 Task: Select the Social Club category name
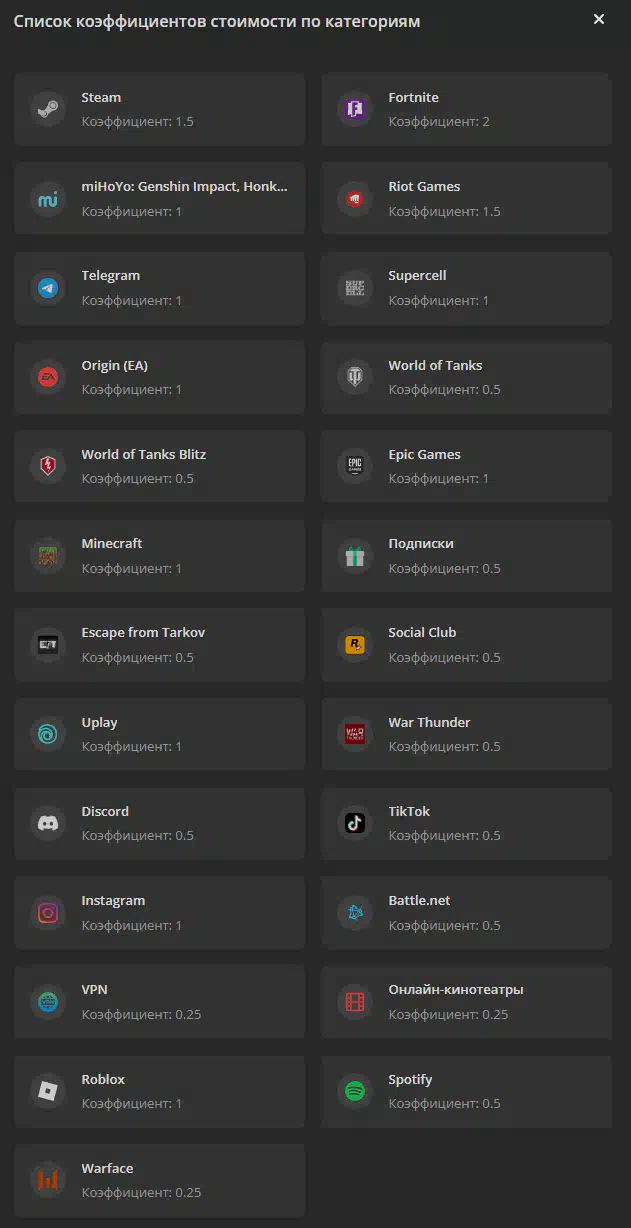422,633
